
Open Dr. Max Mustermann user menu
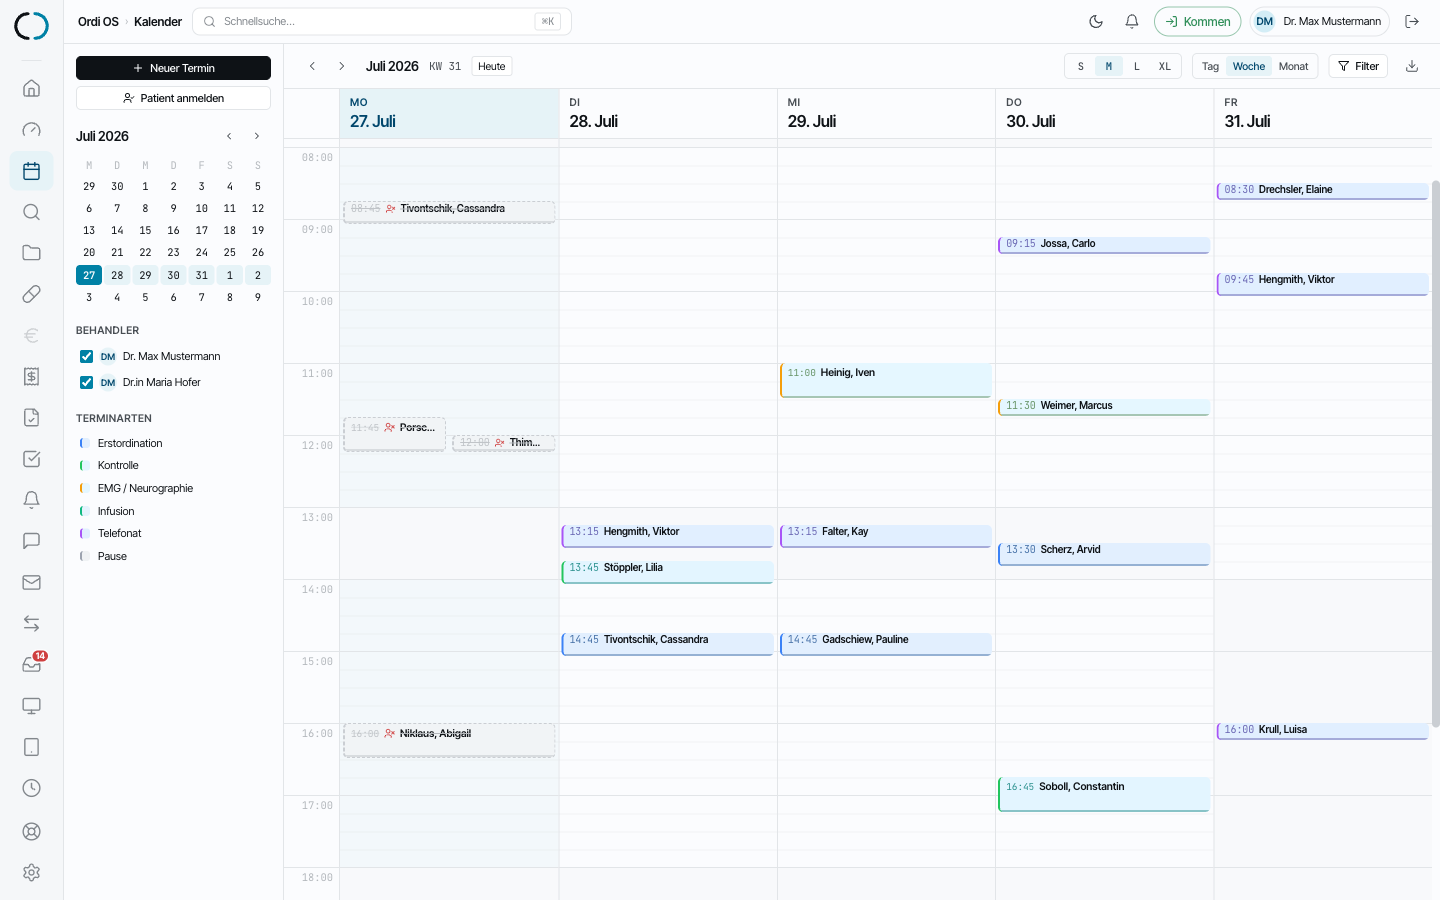pyautogui.click(x=1319, y=21)
